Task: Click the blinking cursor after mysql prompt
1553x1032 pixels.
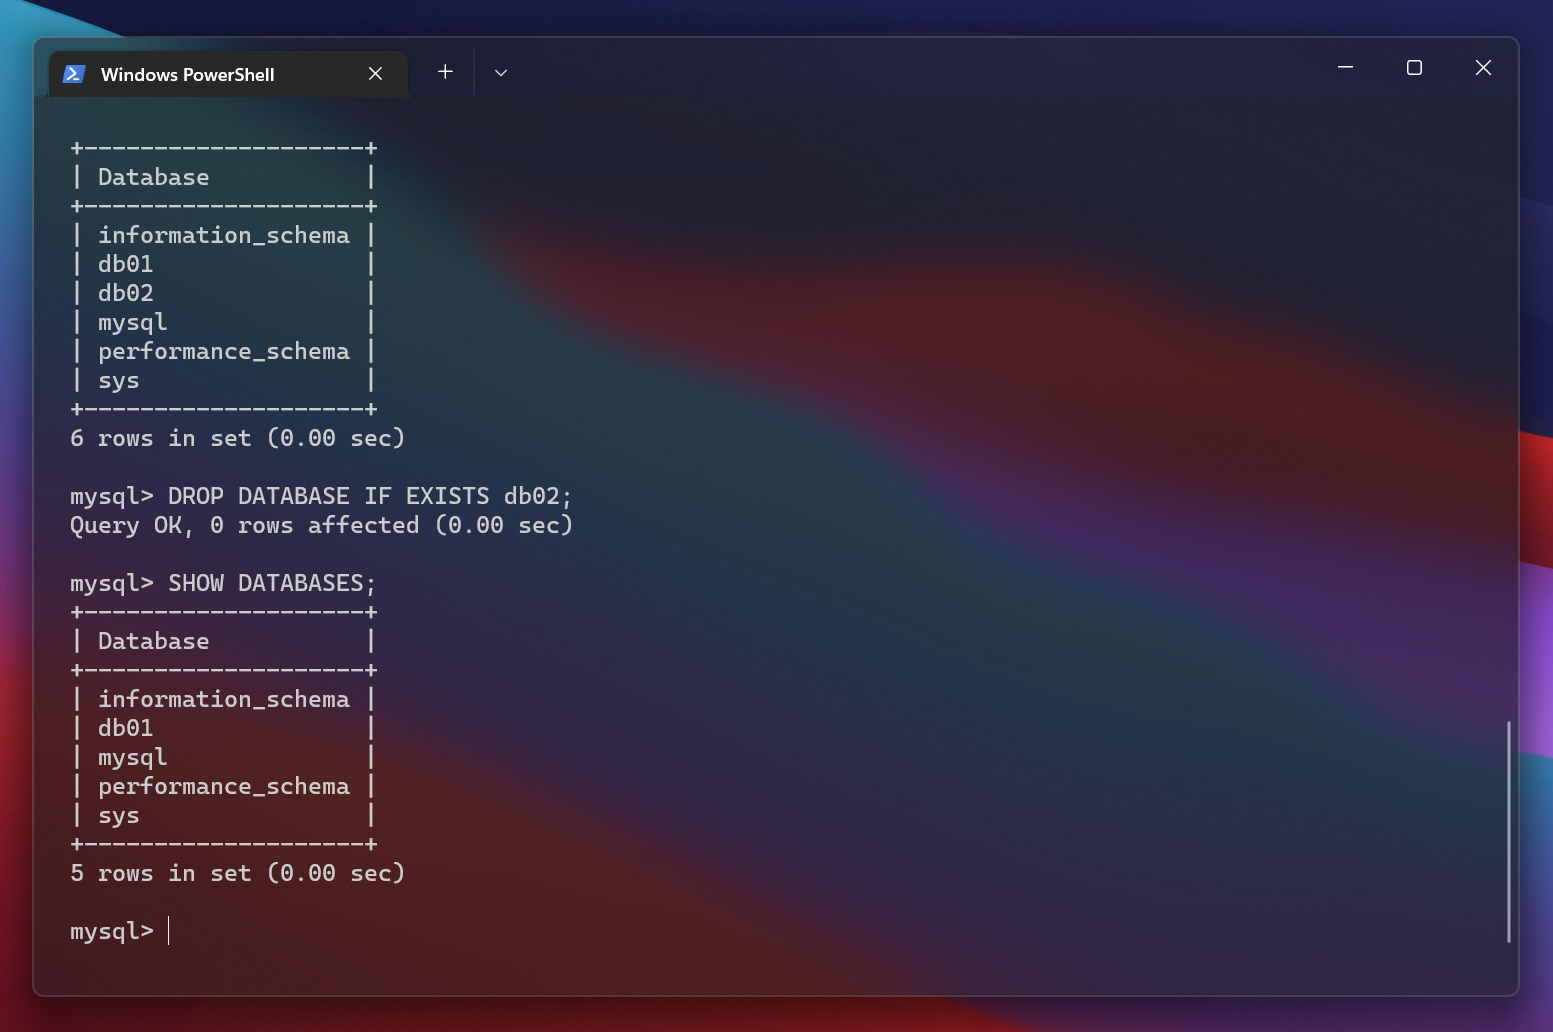Action: (168, 931)
